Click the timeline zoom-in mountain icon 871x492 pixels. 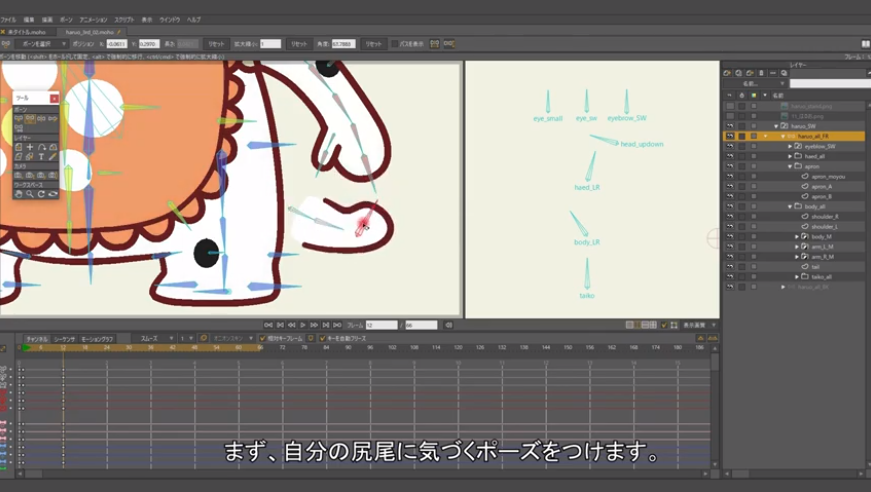[712, 338]
